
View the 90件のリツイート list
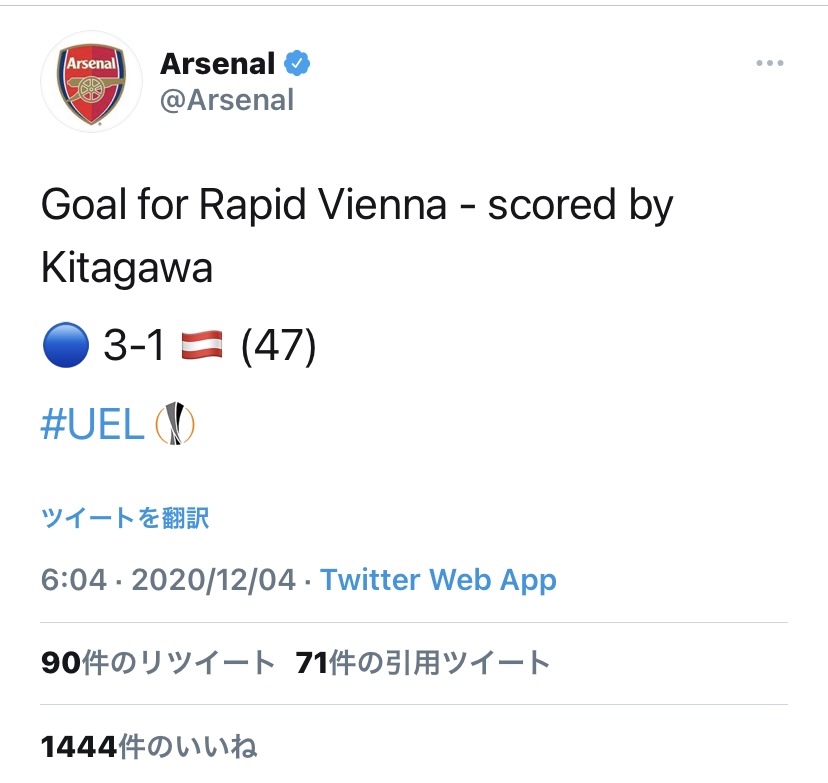158,662
